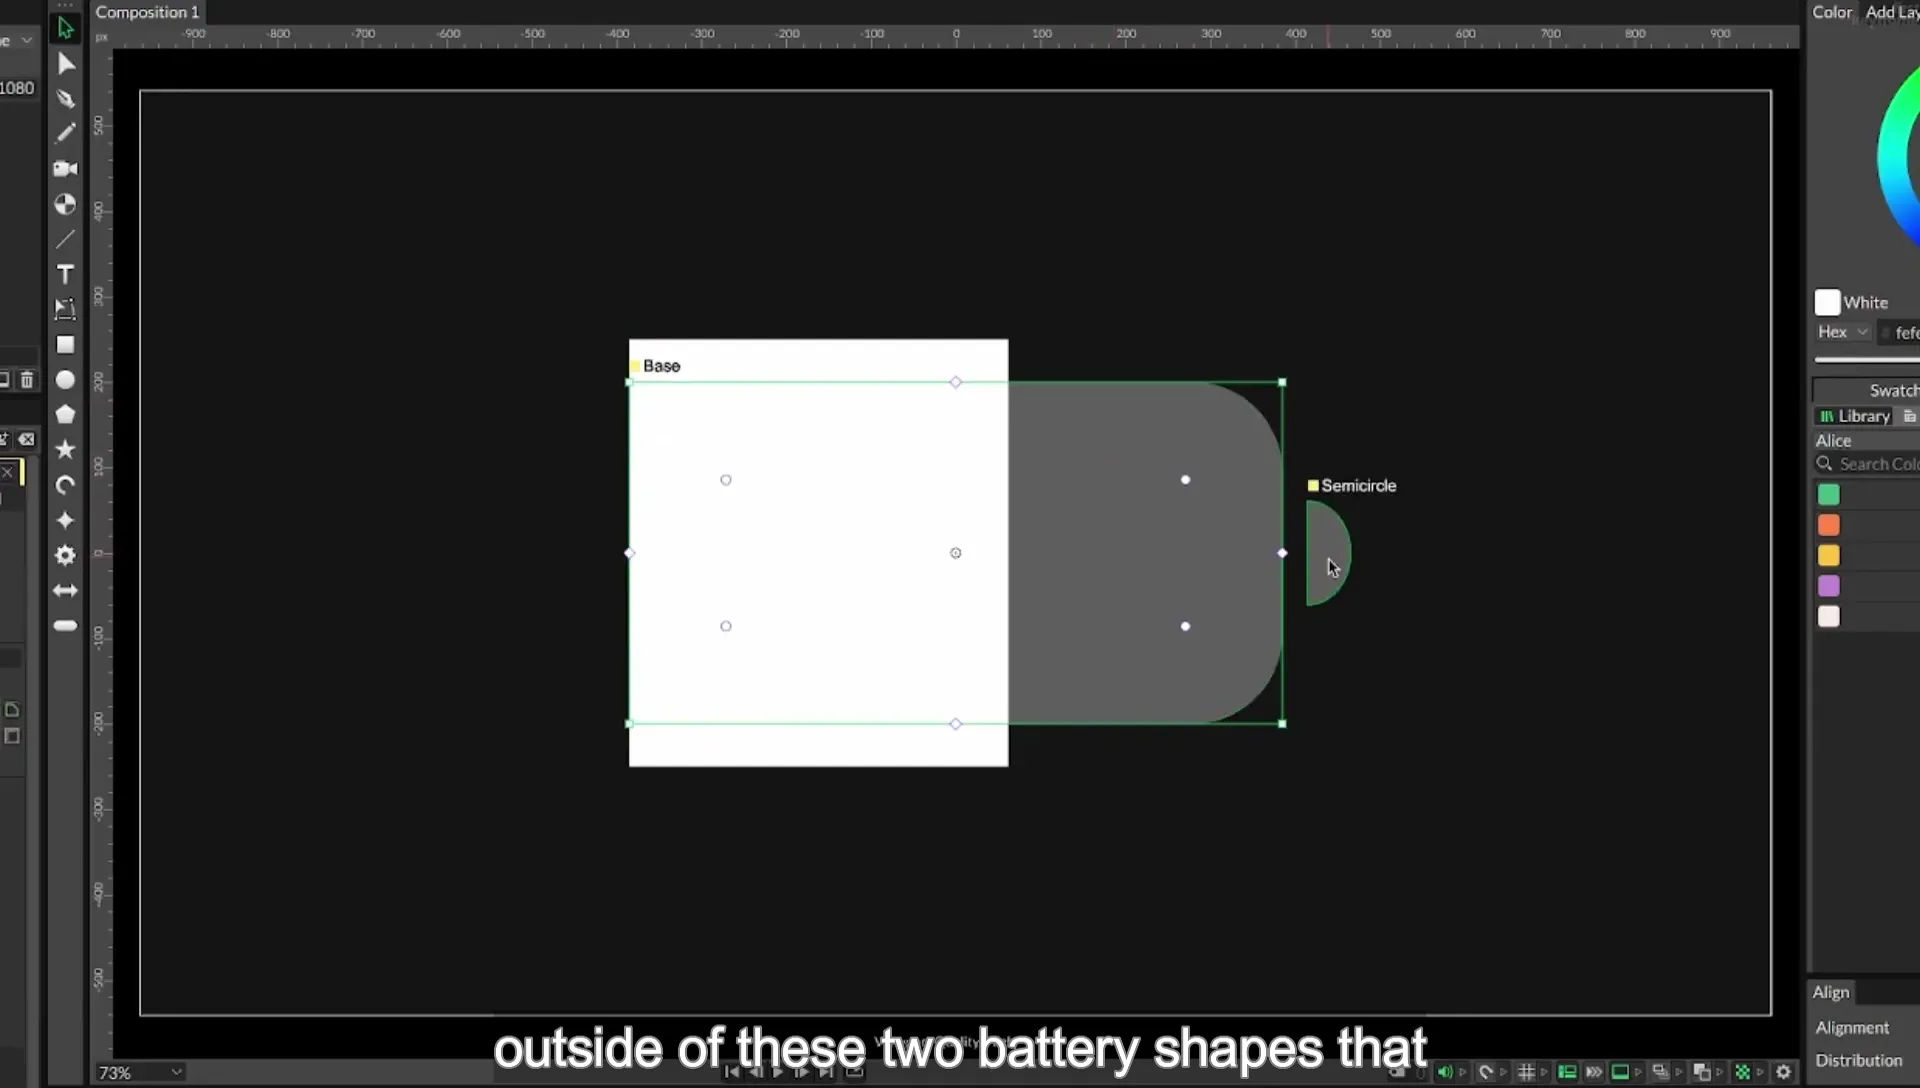
Task: Select the Rectangle tool
Action: click(x=65, y=345)
